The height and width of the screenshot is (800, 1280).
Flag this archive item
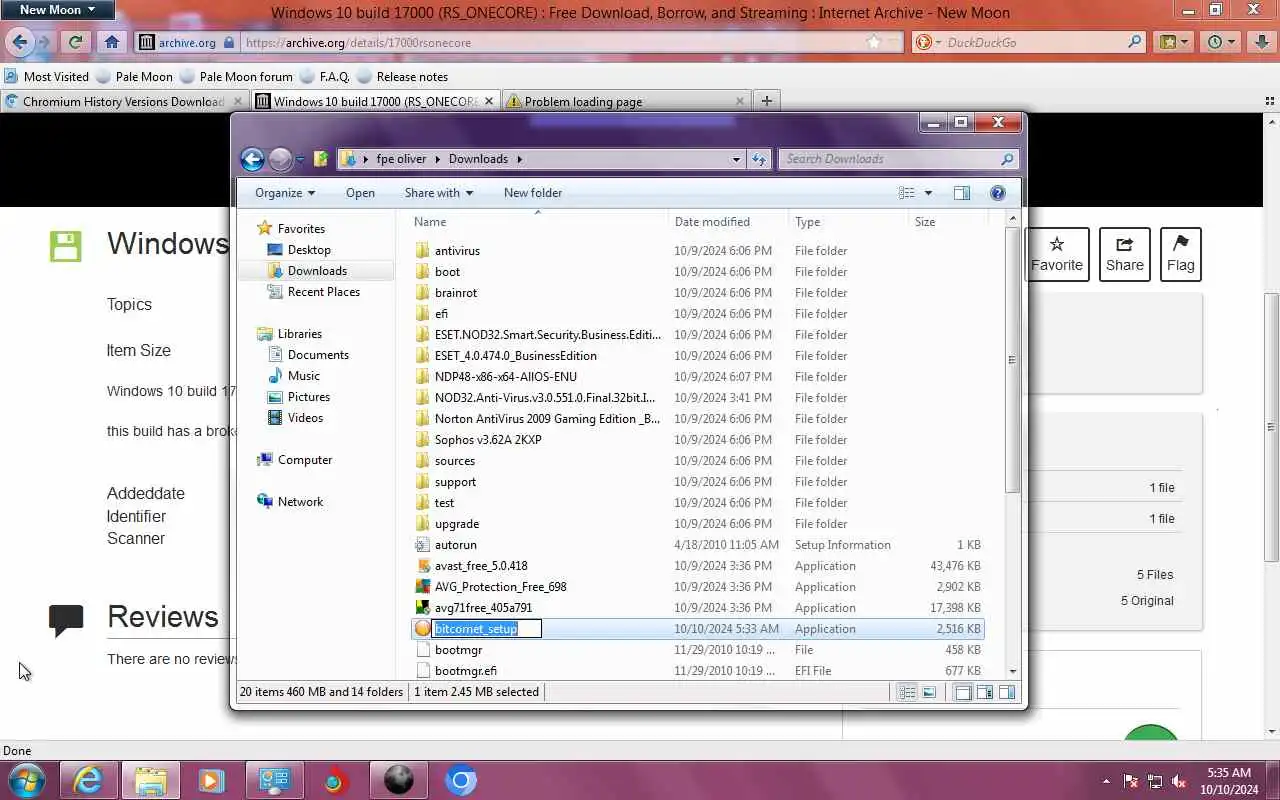click(1180, 254)
